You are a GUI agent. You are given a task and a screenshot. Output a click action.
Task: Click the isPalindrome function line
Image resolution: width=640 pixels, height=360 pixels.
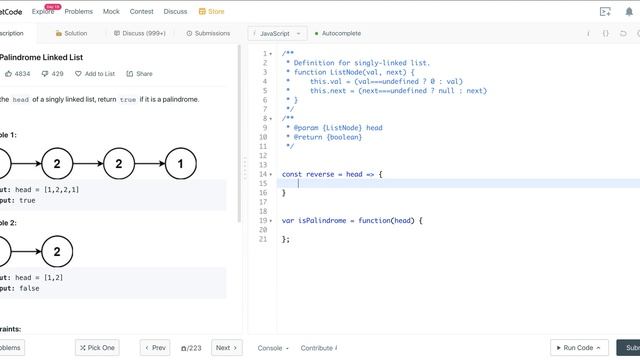[x=352, y=220]
